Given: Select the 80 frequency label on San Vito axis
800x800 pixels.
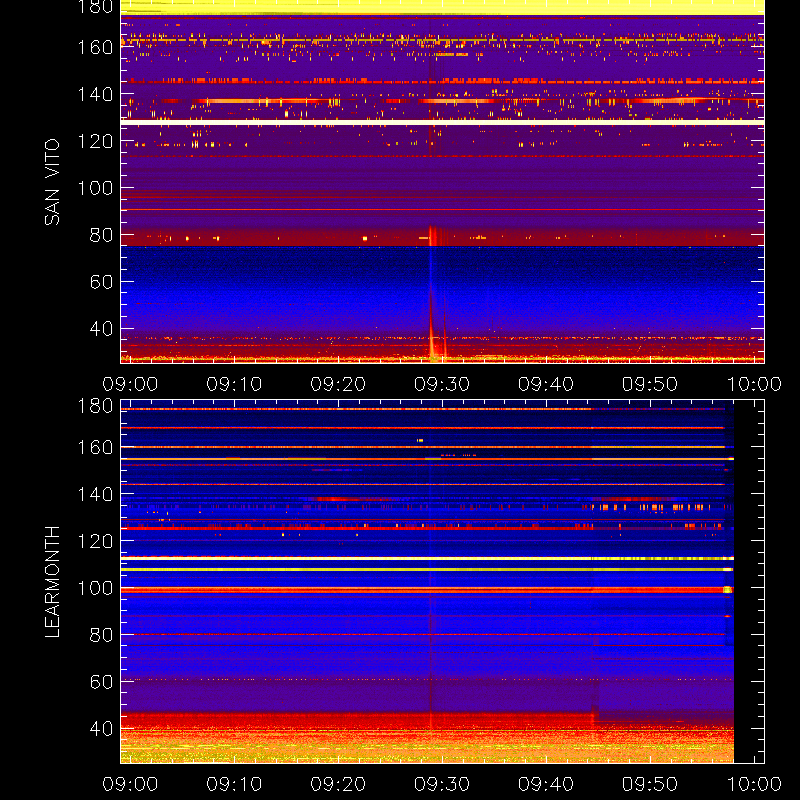Looking at the screenshot, I should pos(101,235).
